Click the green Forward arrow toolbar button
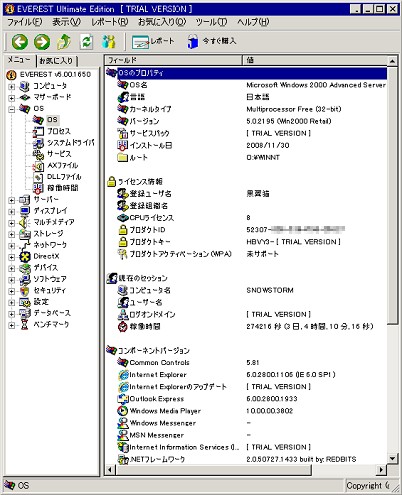The image size is (402, 495). (42, 42)
